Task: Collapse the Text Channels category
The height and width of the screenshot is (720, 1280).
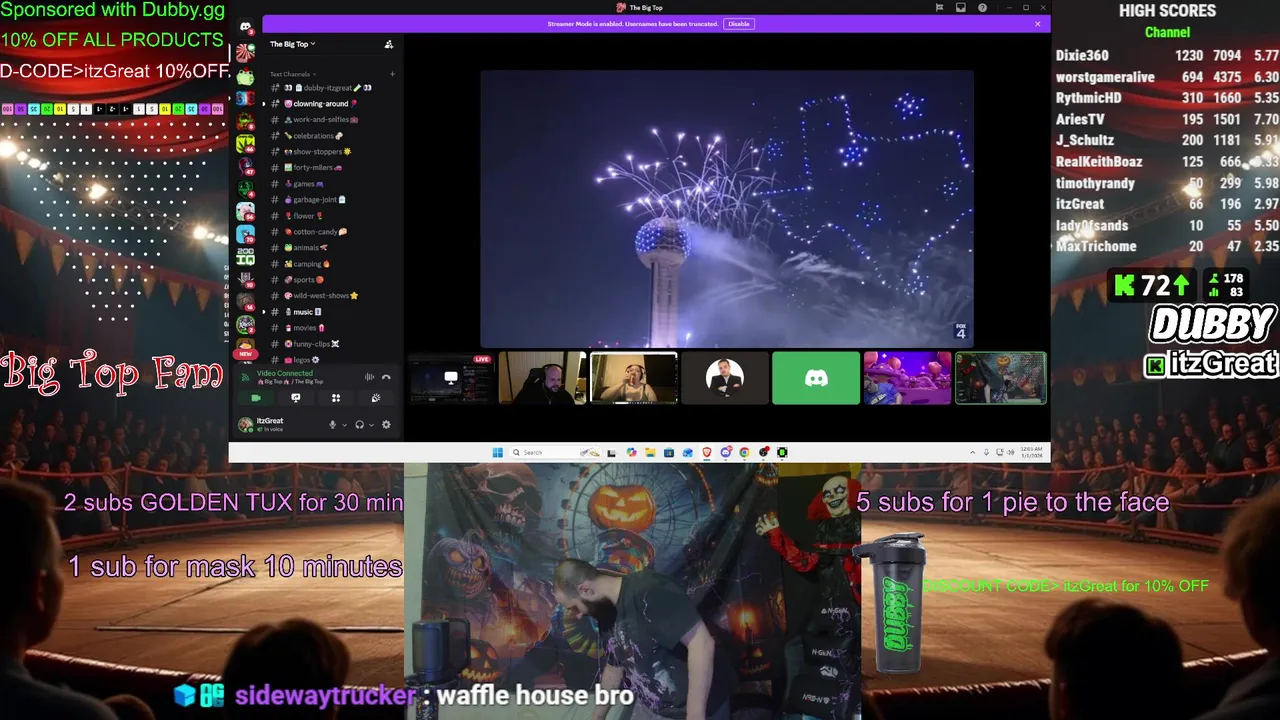Action: click(x=292, y=74)
